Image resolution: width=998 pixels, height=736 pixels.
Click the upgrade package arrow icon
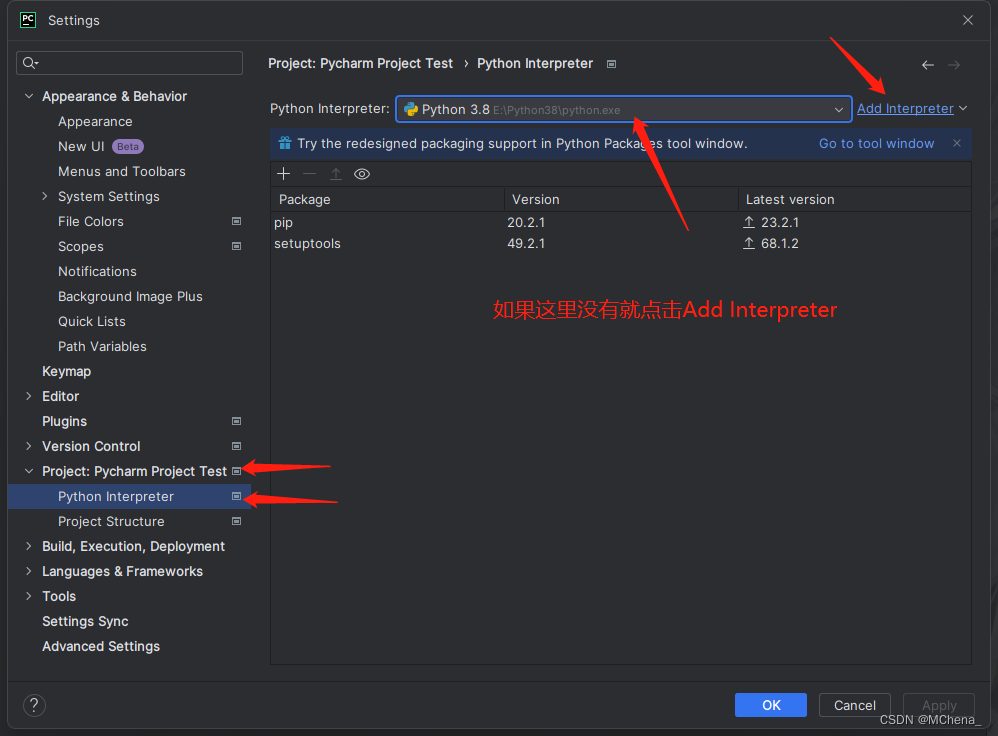click(x=336, y=174)
